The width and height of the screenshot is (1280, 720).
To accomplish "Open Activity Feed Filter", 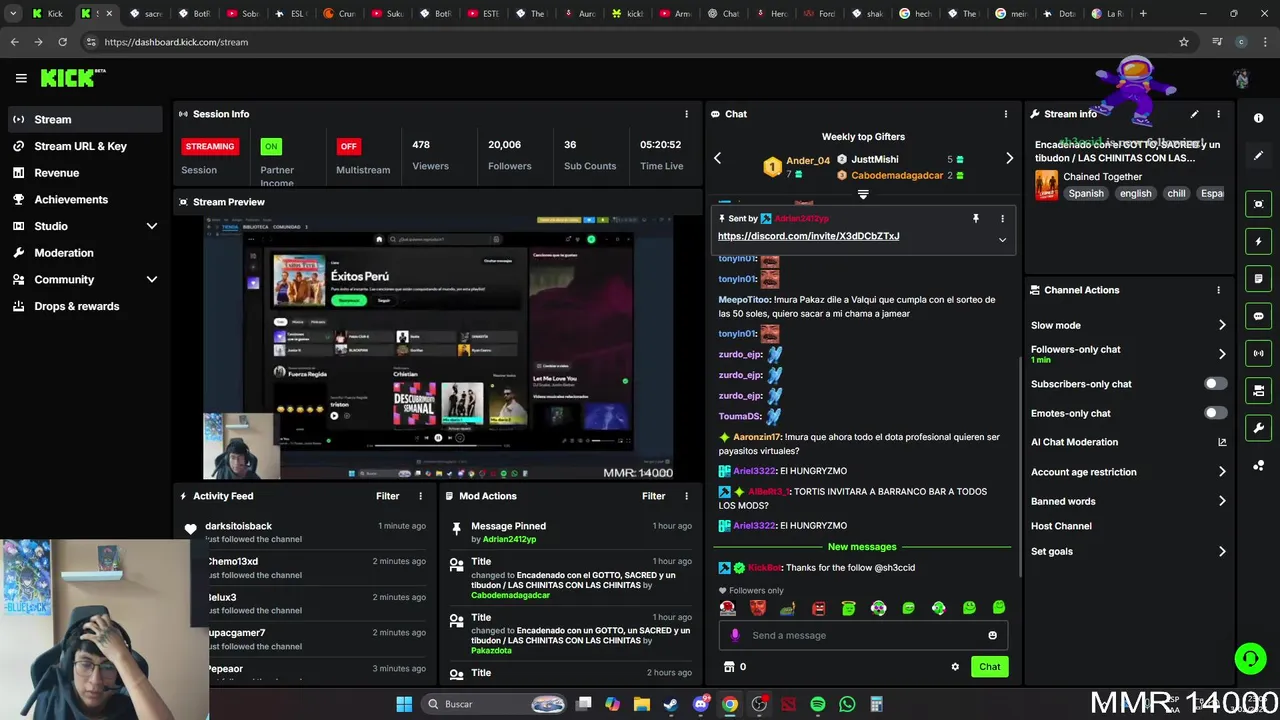I will (x=387, y=496).
